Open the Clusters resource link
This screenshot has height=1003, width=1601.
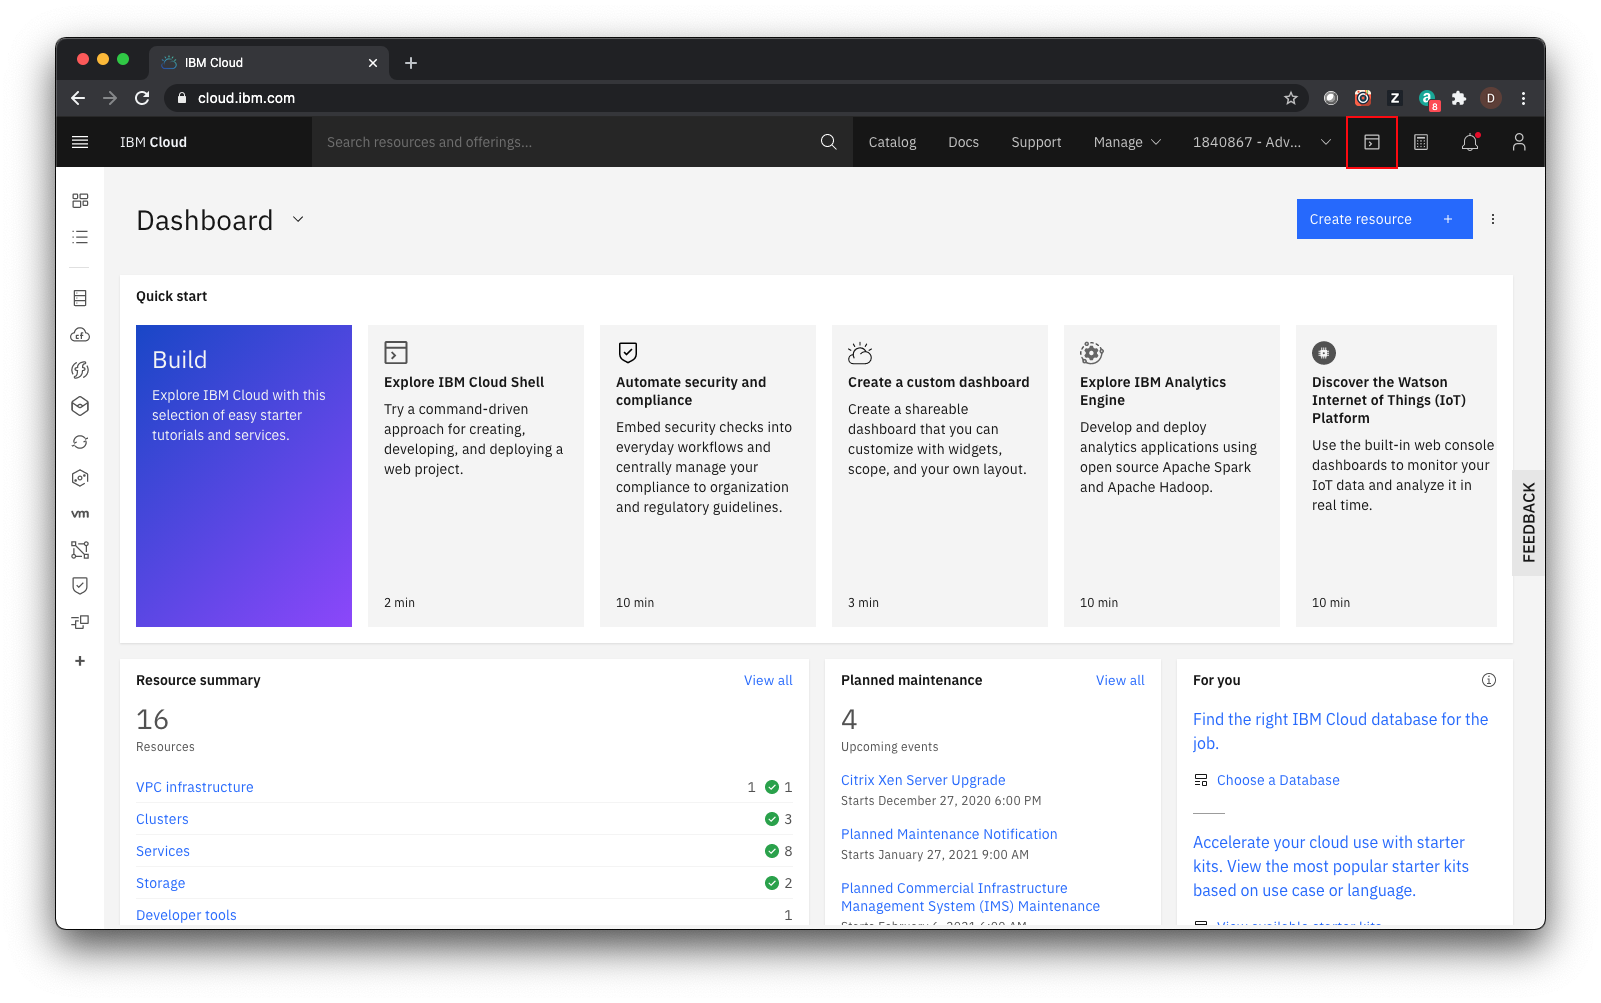click(x=162, y=819)
